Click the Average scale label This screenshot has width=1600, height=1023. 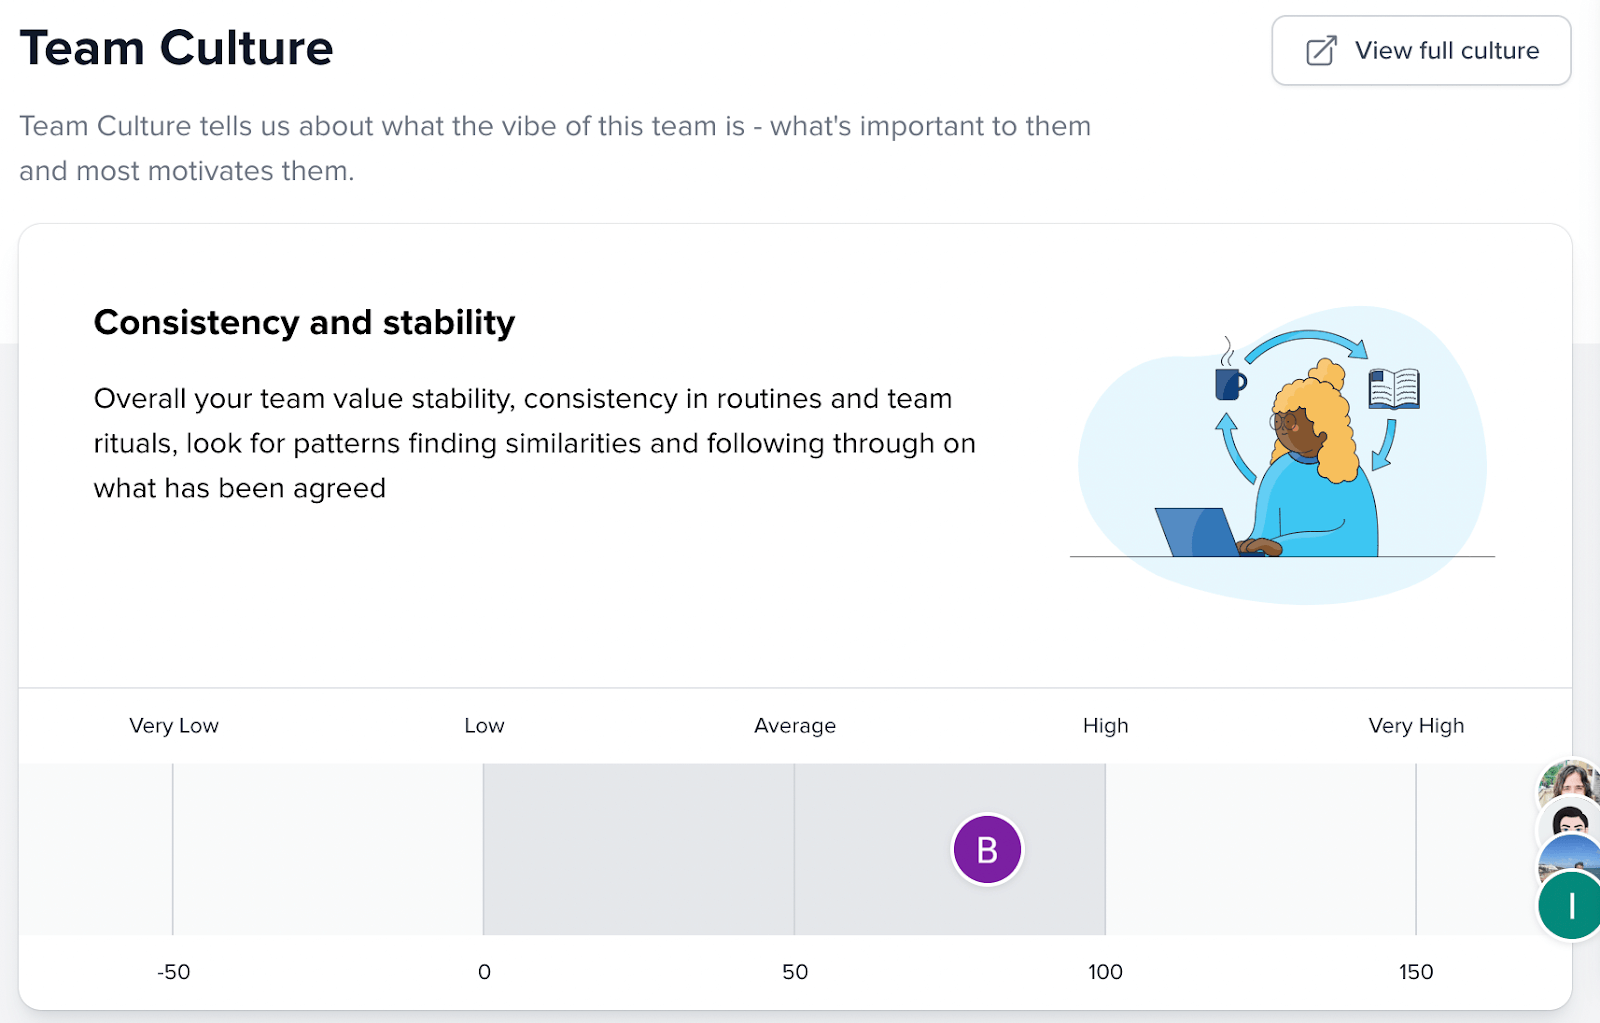pyautogui.click(x=795, y=726)
